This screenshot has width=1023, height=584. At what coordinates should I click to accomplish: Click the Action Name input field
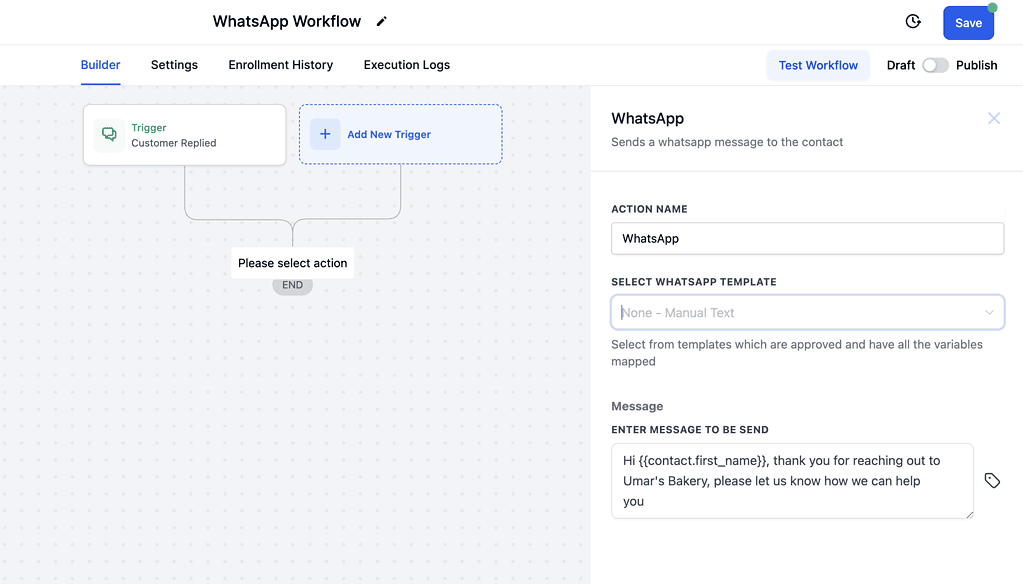pyautogui.click(x=807, y=238)
